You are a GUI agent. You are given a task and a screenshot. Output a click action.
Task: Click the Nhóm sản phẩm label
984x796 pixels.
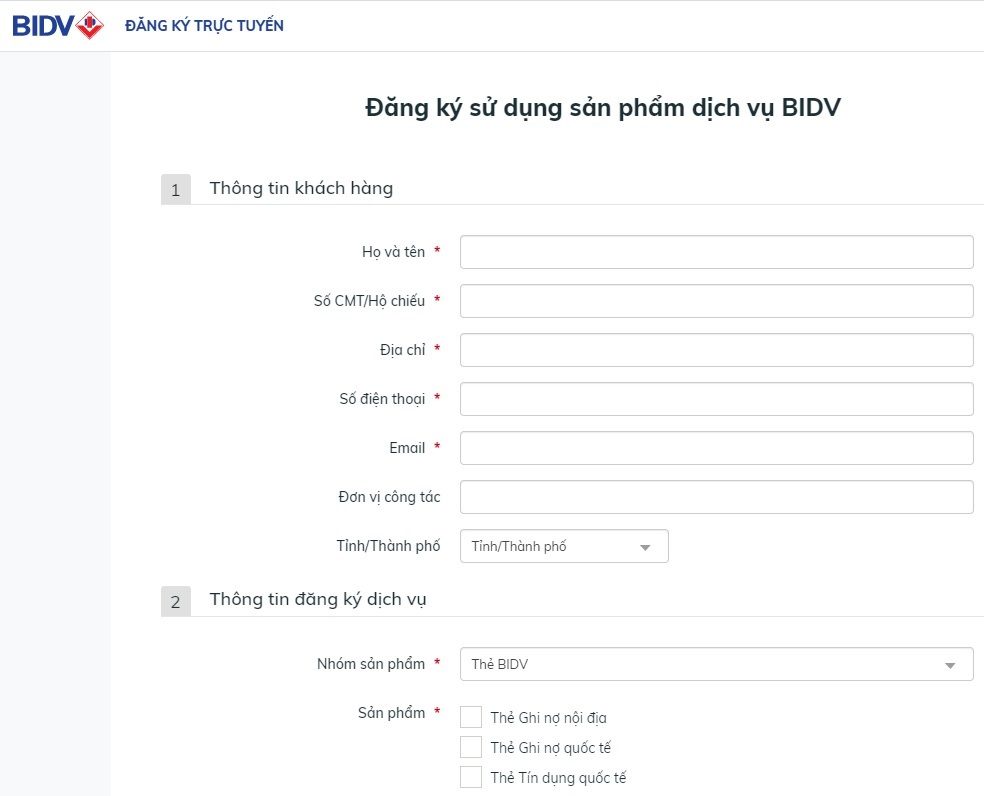pyautogui.click(x=371, y=664)
